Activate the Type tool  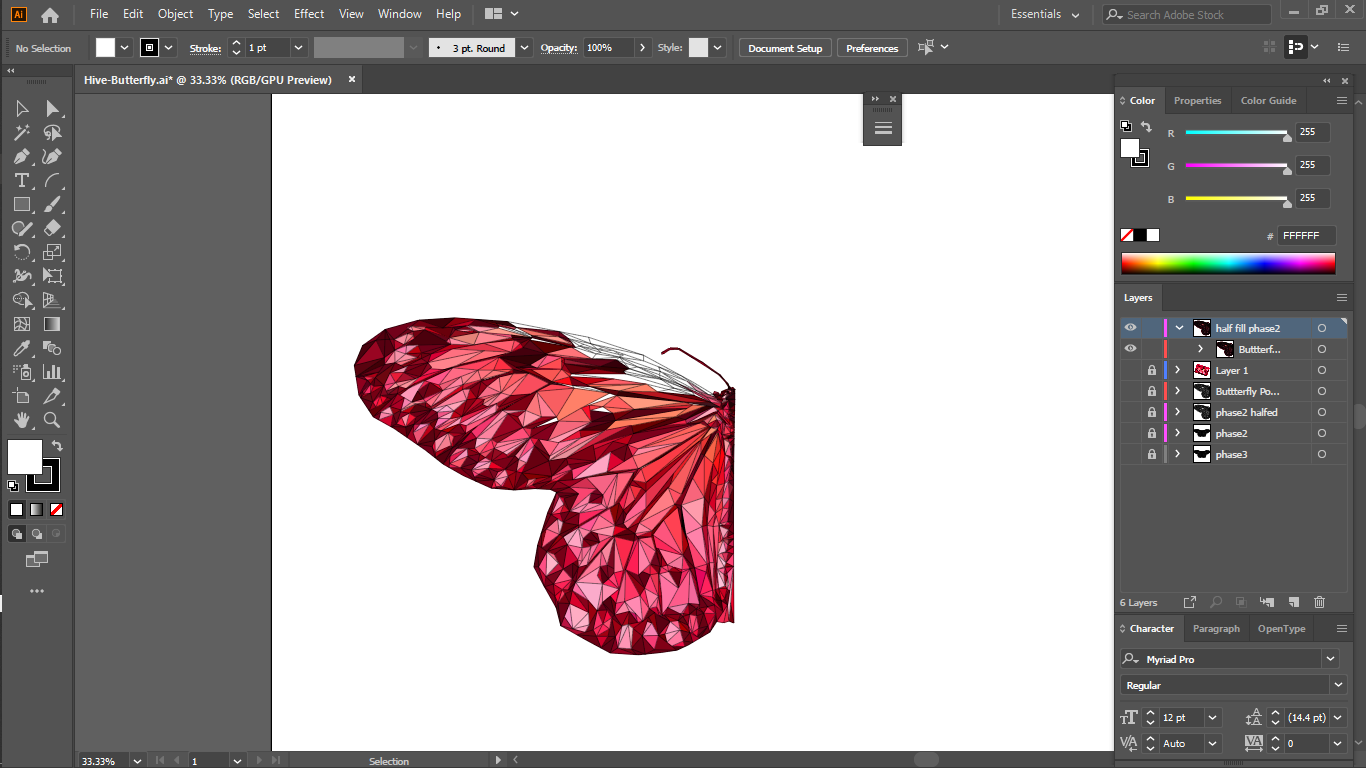(22, 180)
